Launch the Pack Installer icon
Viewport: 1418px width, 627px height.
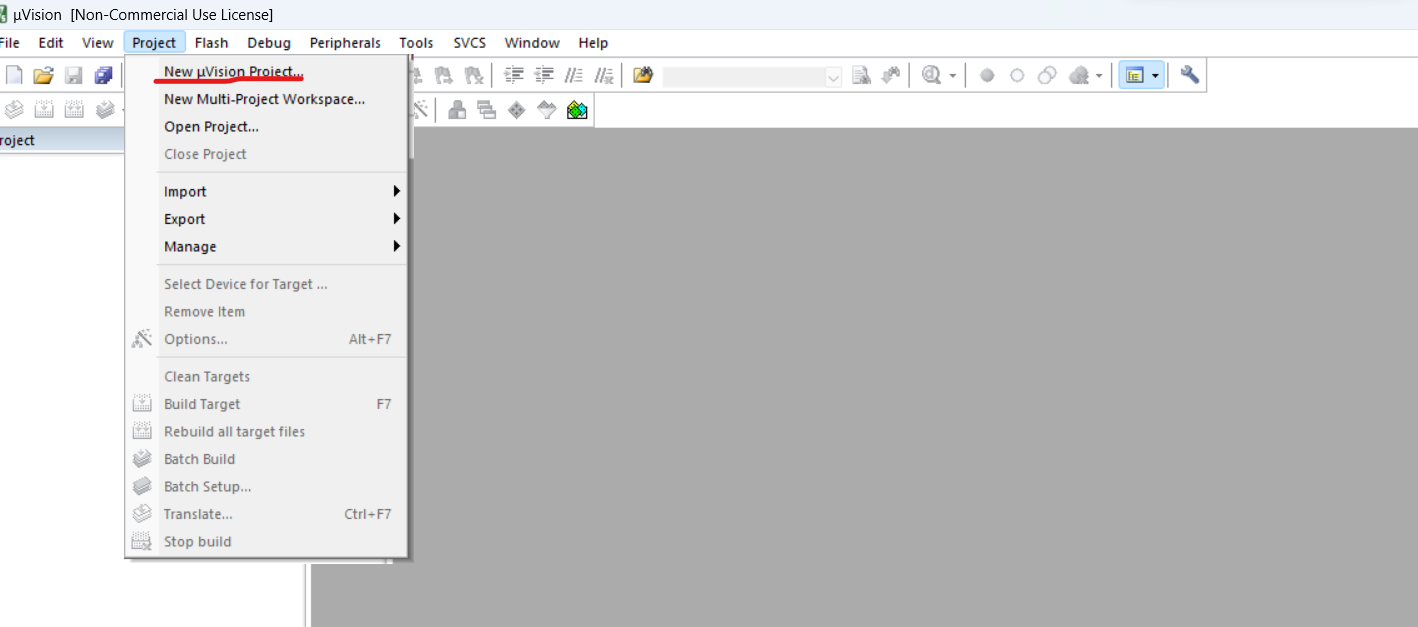577,110
